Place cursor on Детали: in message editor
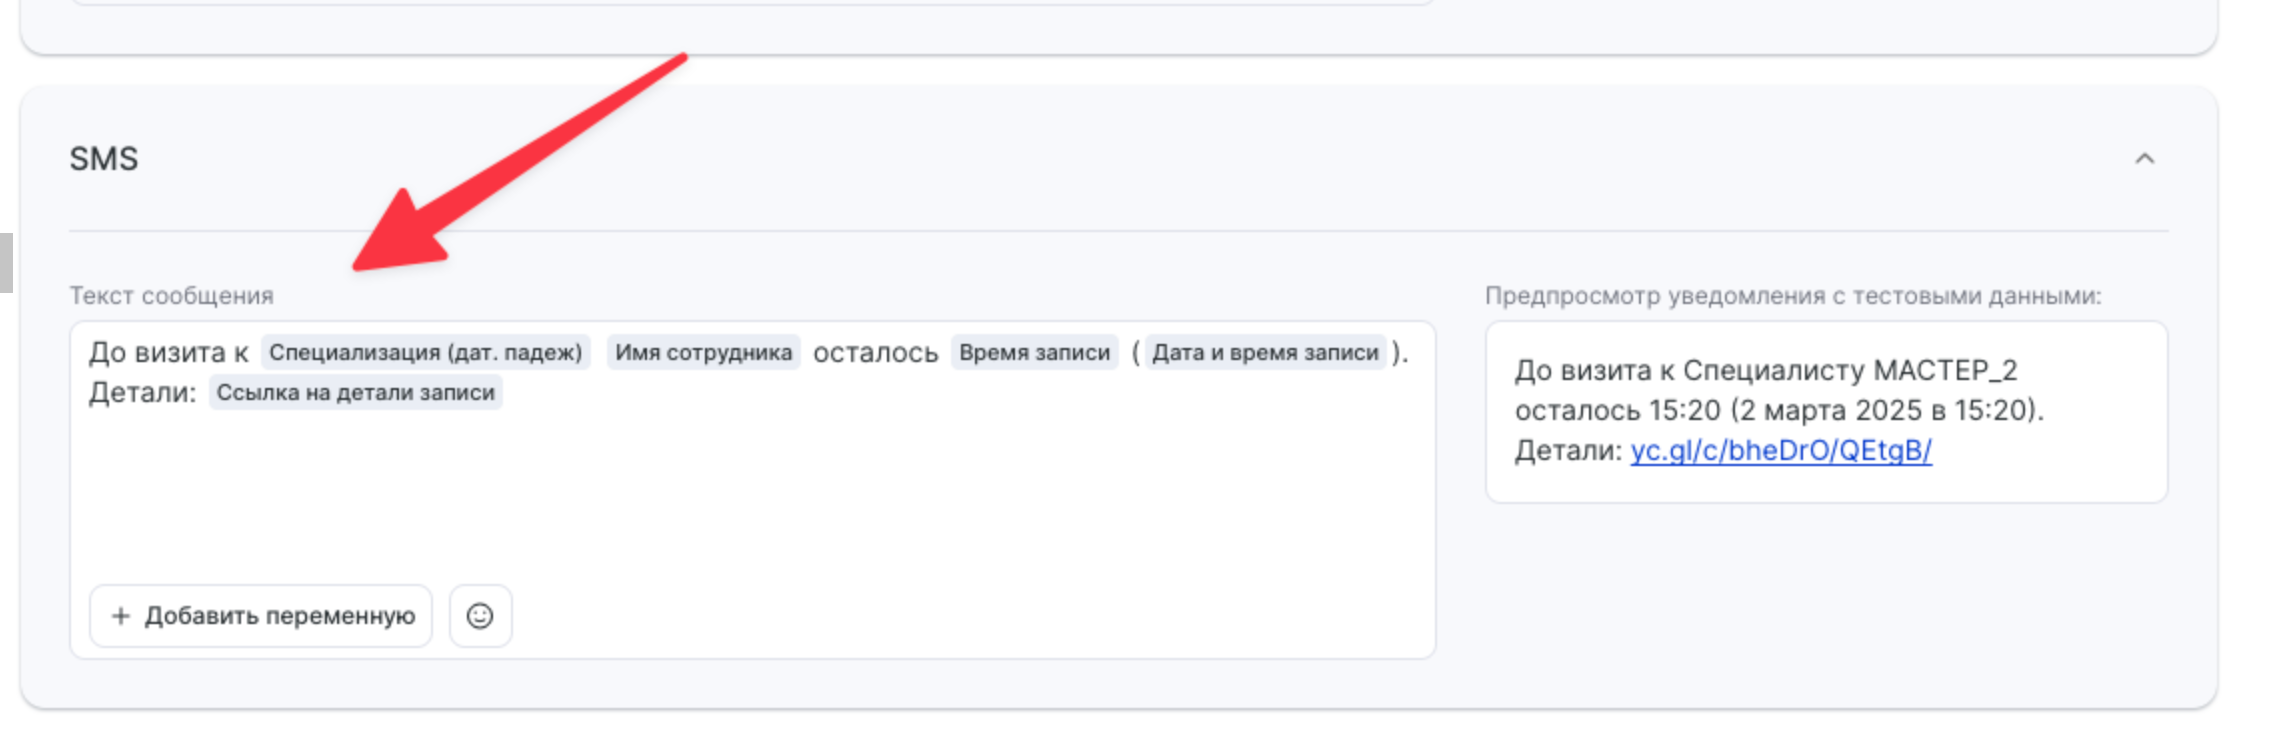The height and width of the screenshot is (747, 2273). [142, 393]
